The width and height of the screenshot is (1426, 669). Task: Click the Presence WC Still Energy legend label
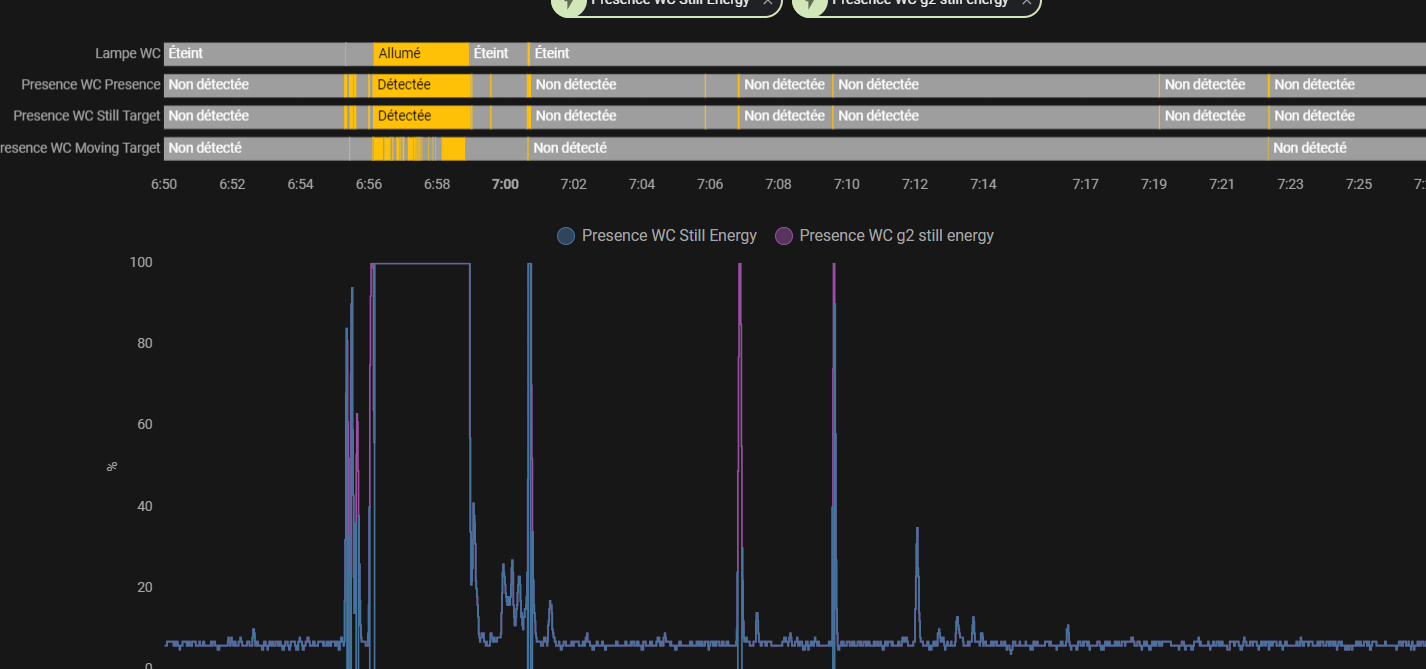(x=669, y=236)
